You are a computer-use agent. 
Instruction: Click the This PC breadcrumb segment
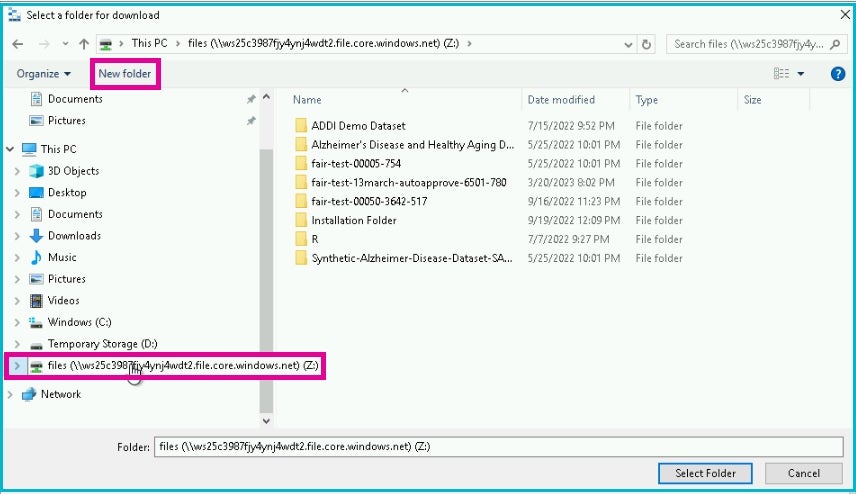pos(149,44)
